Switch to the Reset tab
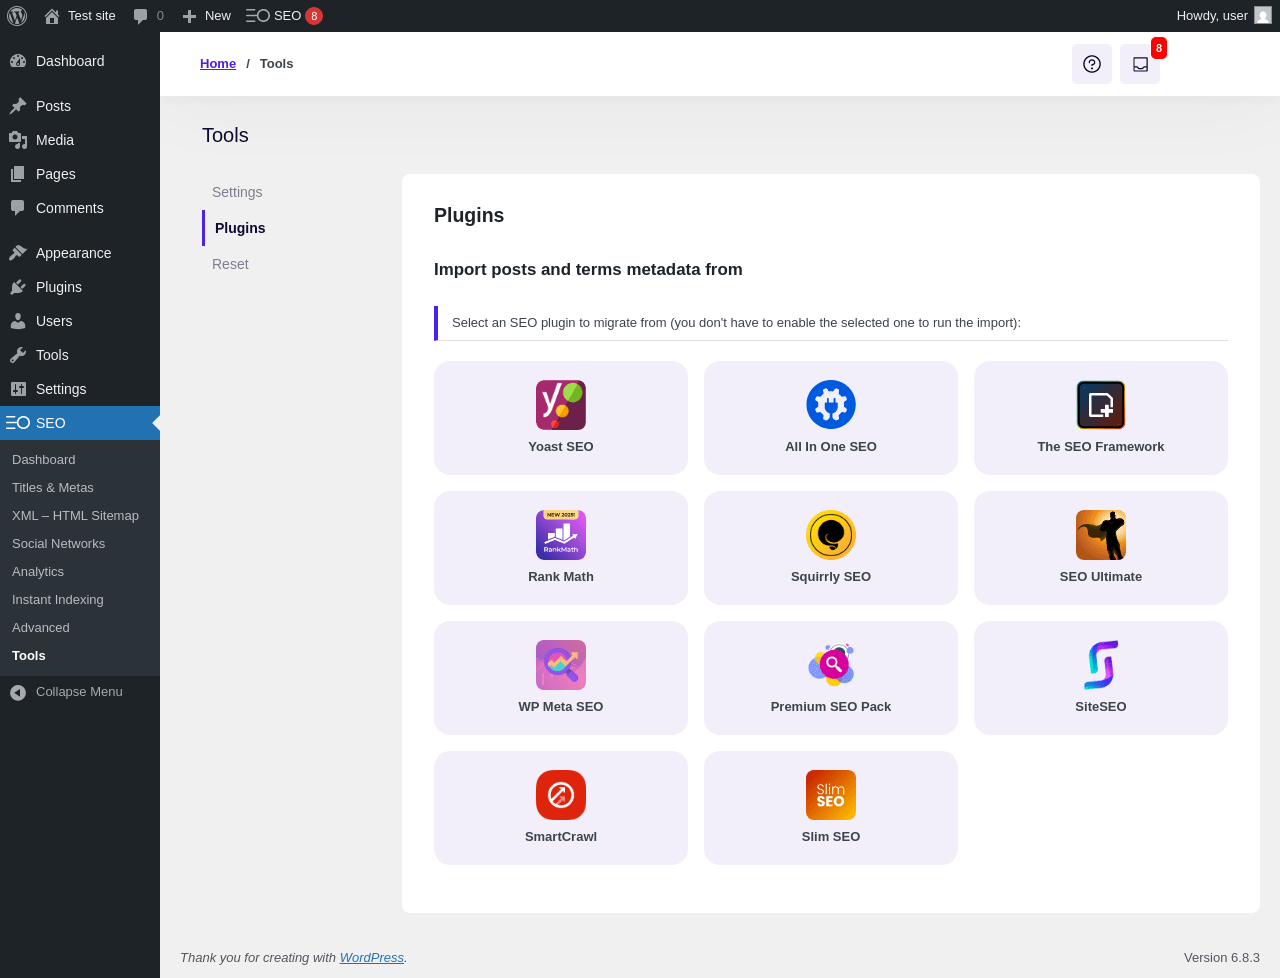Viewport: 1280px width, 978px height. [x=230, y=264]
